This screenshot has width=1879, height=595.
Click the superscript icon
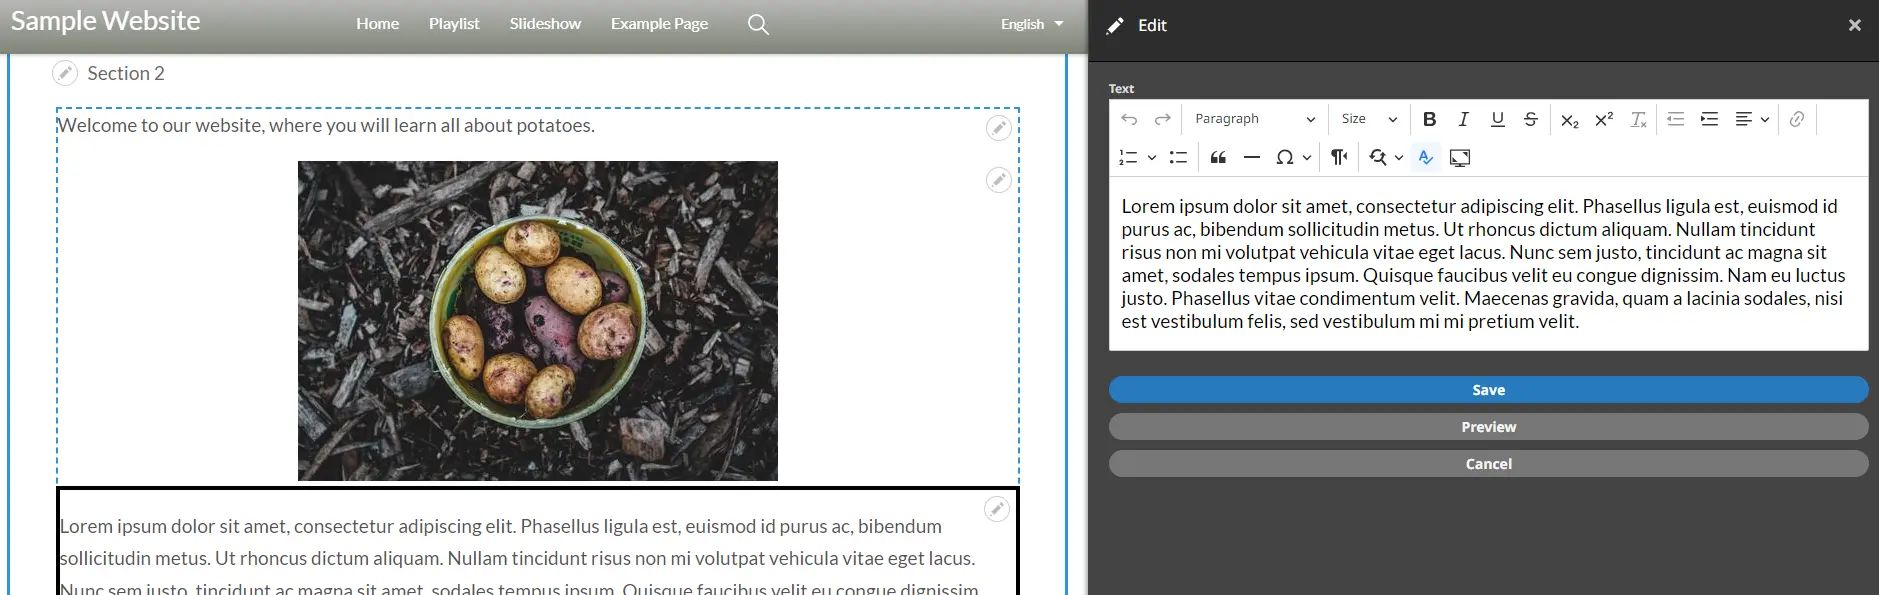(x=1604, y=119)
